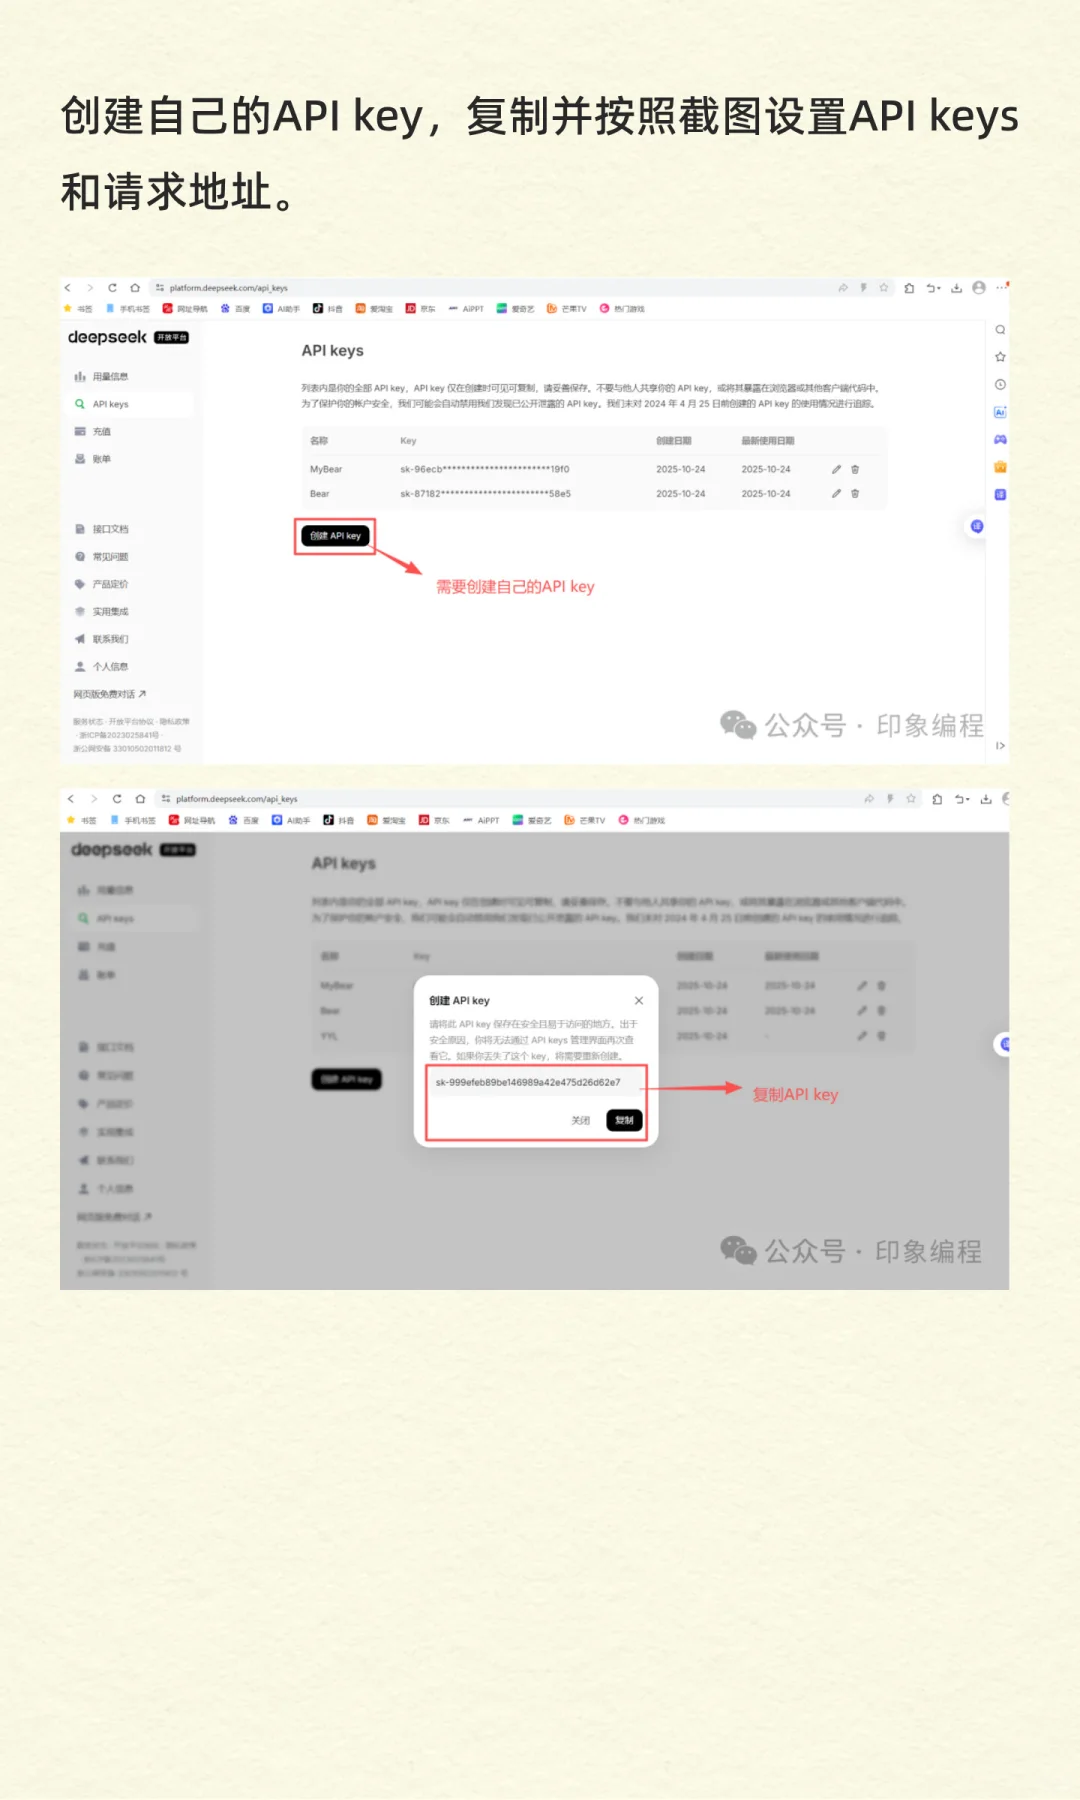Screen dimensions: 1080x1800
Task: Delete the Bear key with trash icon, first screenshot
Action: pos(855,494)
